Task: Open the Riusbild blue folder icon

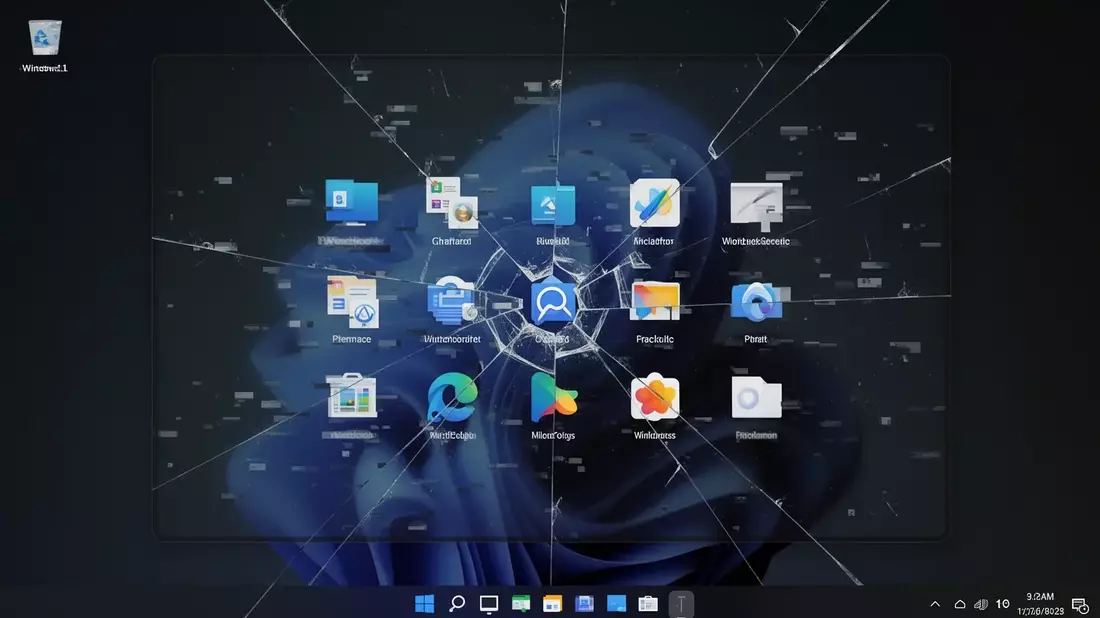Action: click(553, 204)
